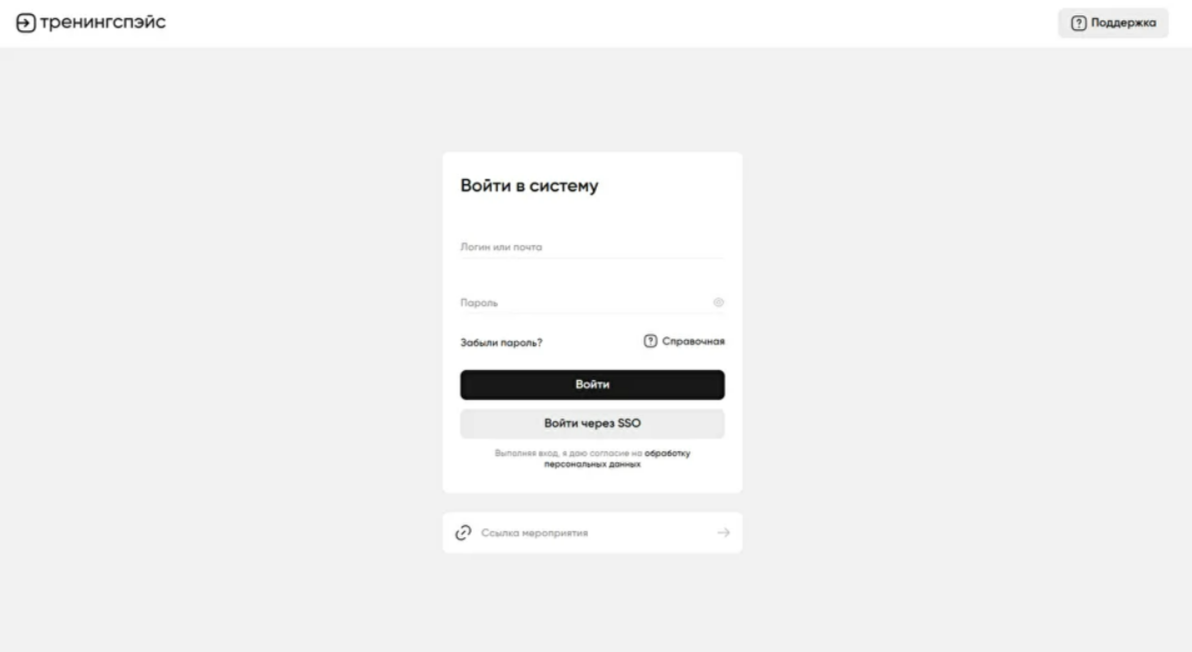
Task: Click the 'Войти в систему' heading
Action: [x=529, y=186]
